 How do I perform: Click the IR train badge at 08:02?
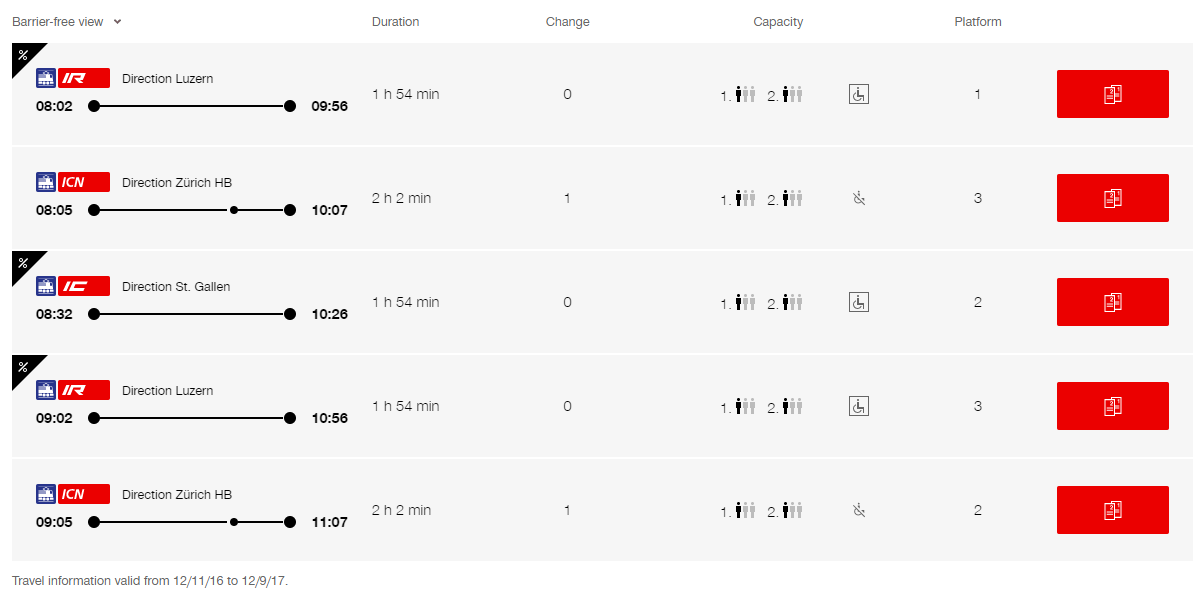click(84, 78)
